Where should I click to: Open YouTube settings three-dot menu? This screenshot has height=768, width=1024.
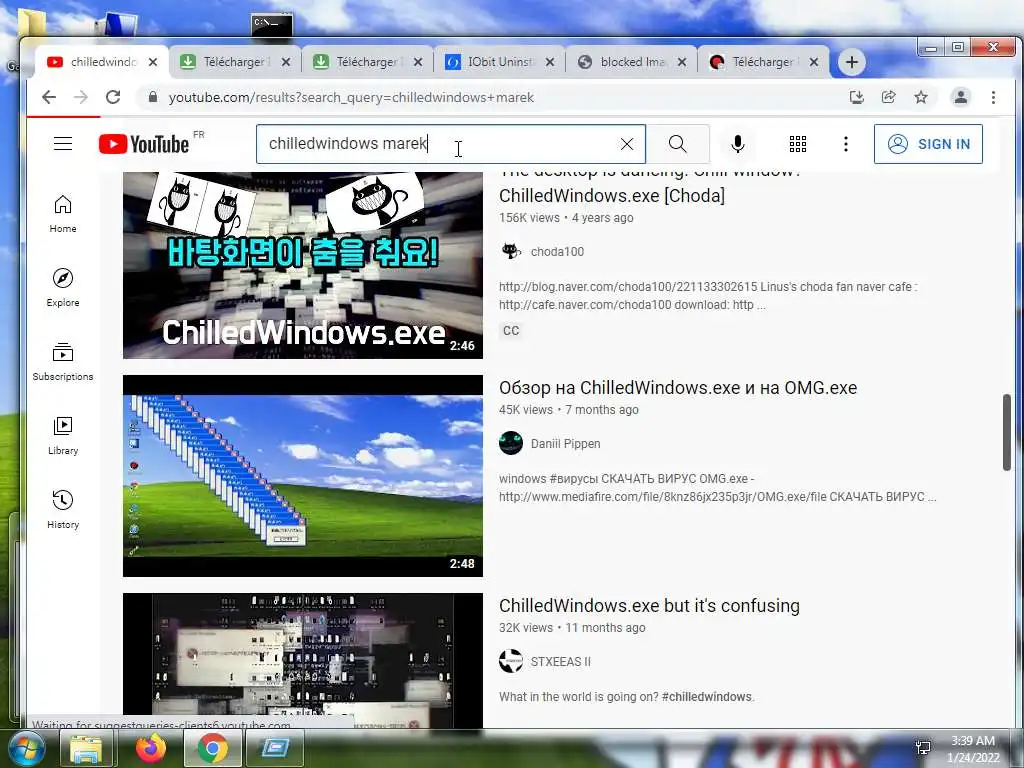[845, 144]
